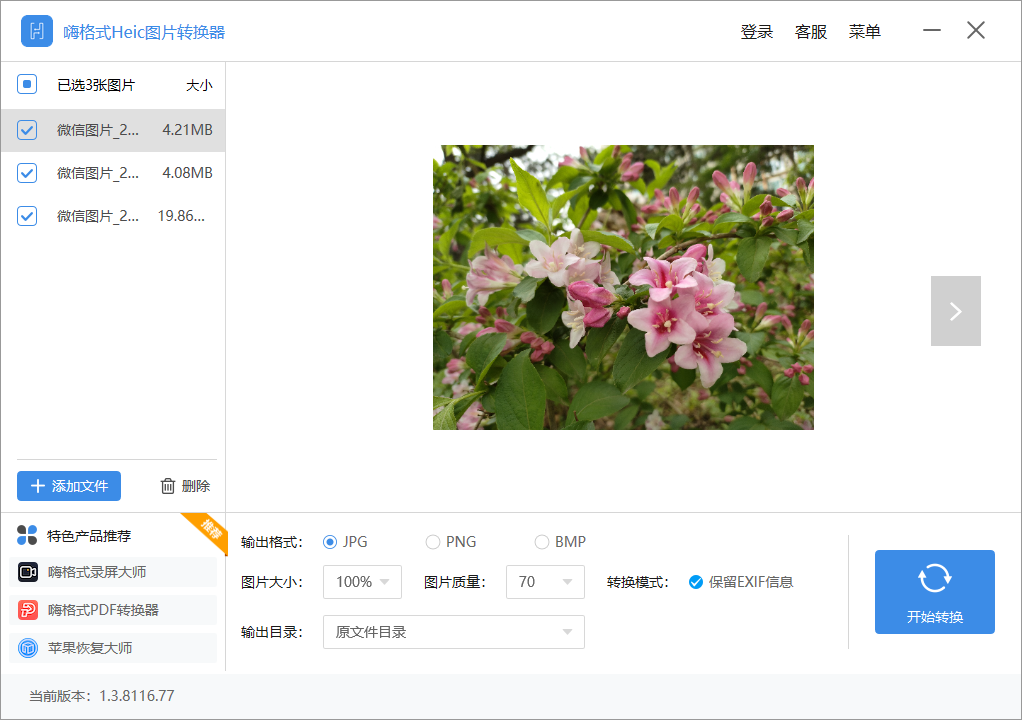Uncheck the first 微信图片 file checkbox
Viewport: 1022px width, 720px height.
26,129
